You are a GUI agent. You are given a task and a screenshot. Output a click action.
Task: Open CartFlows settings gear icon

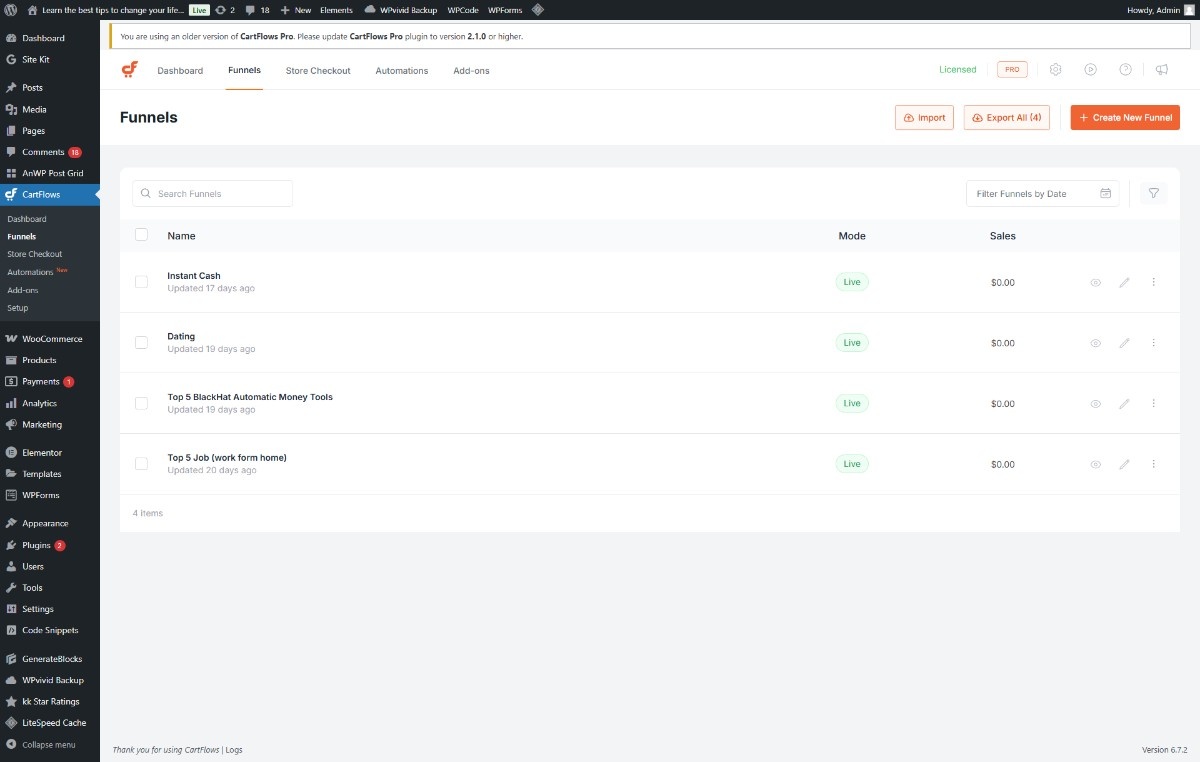pos(1055,70)
